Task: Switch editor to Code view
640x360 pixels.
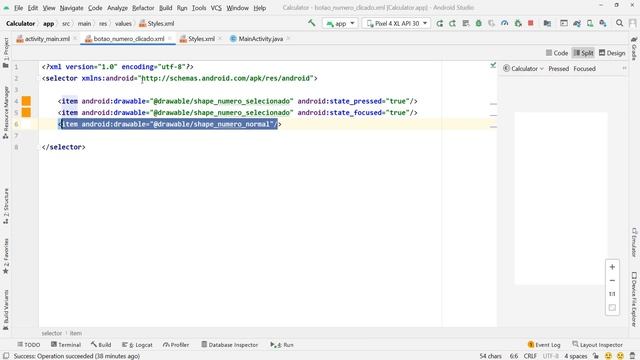Action: point(557,53)
